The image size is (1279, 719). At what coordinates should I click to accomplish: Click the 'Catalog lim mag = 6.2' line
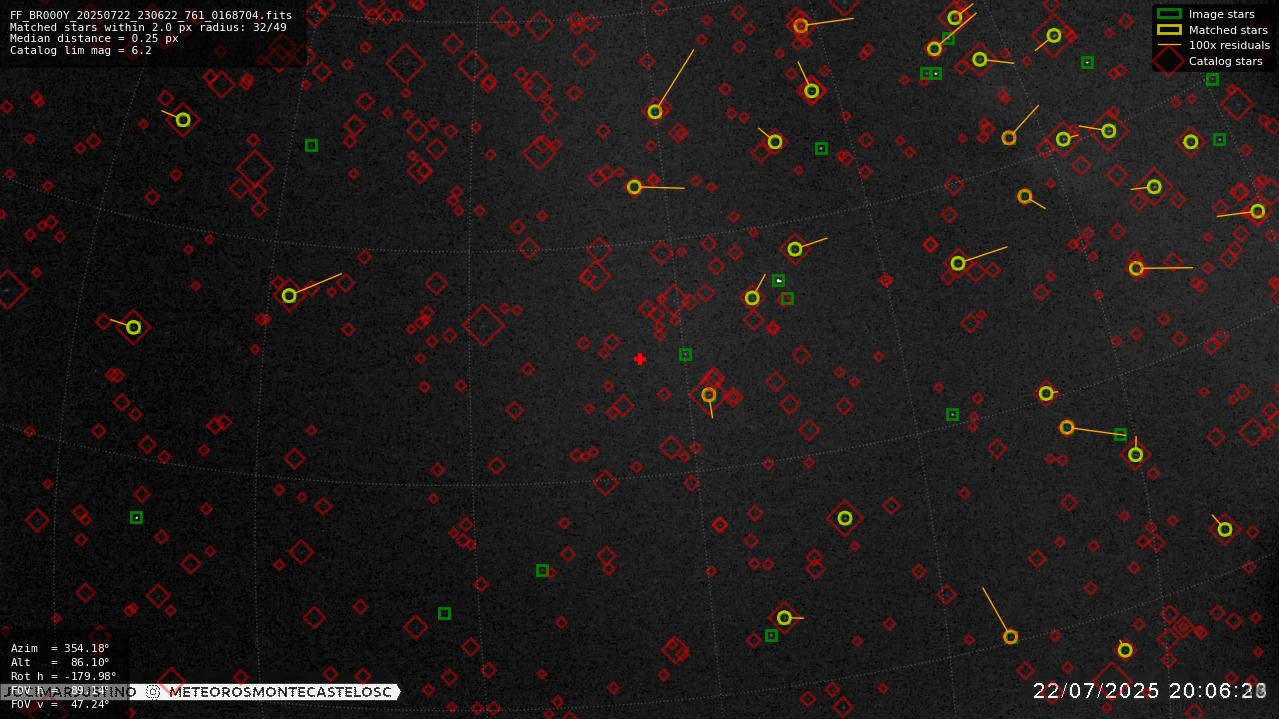(81, 50)
